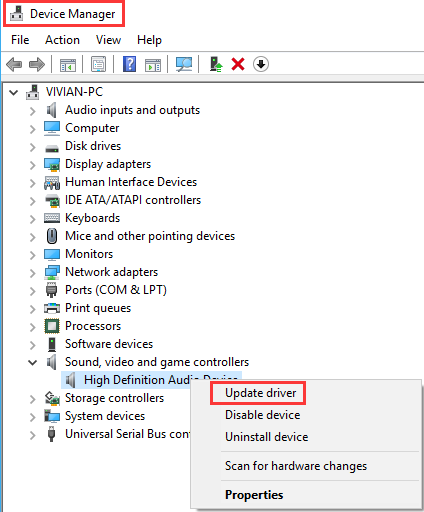Click the Forward arrow toolbar icon

pos(37,64)
